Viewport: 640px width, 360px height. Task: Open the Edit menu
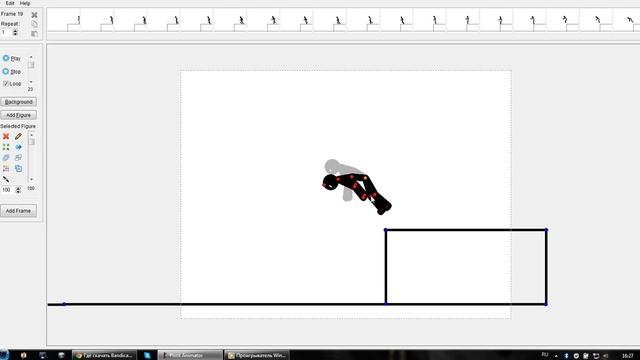(10, 3)
